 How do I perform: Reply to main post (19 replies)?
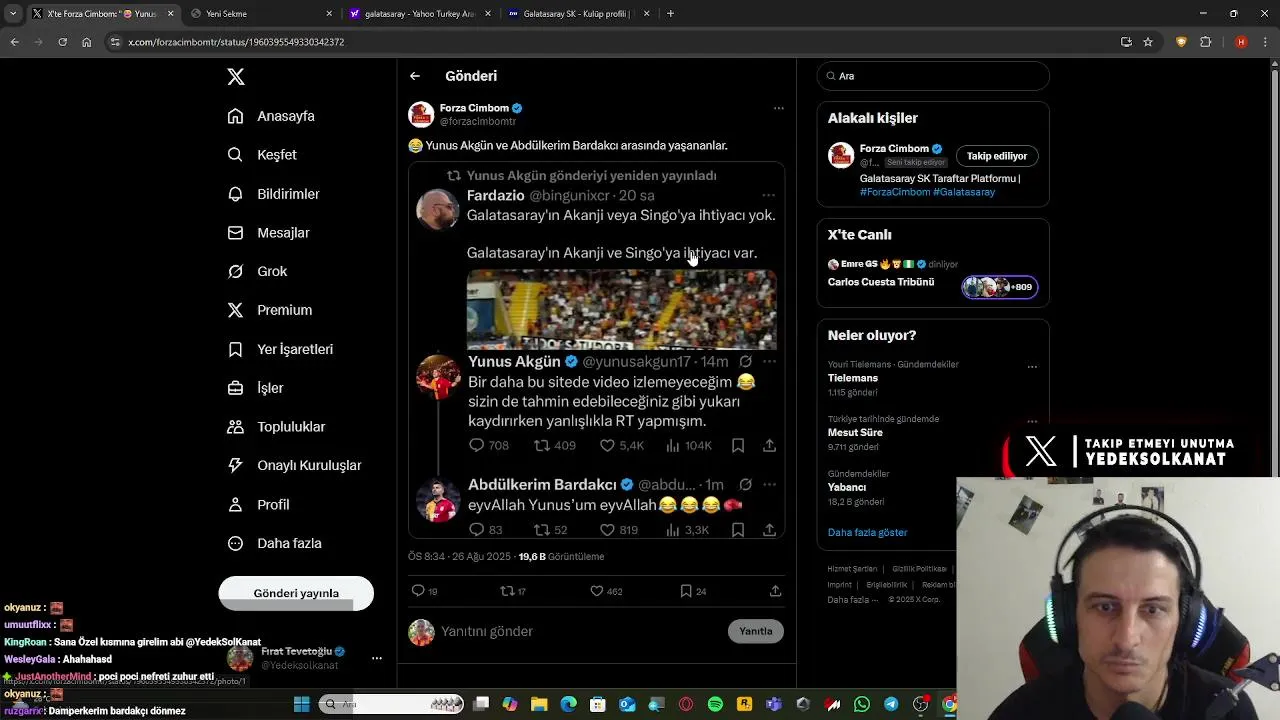coord(424,591)
